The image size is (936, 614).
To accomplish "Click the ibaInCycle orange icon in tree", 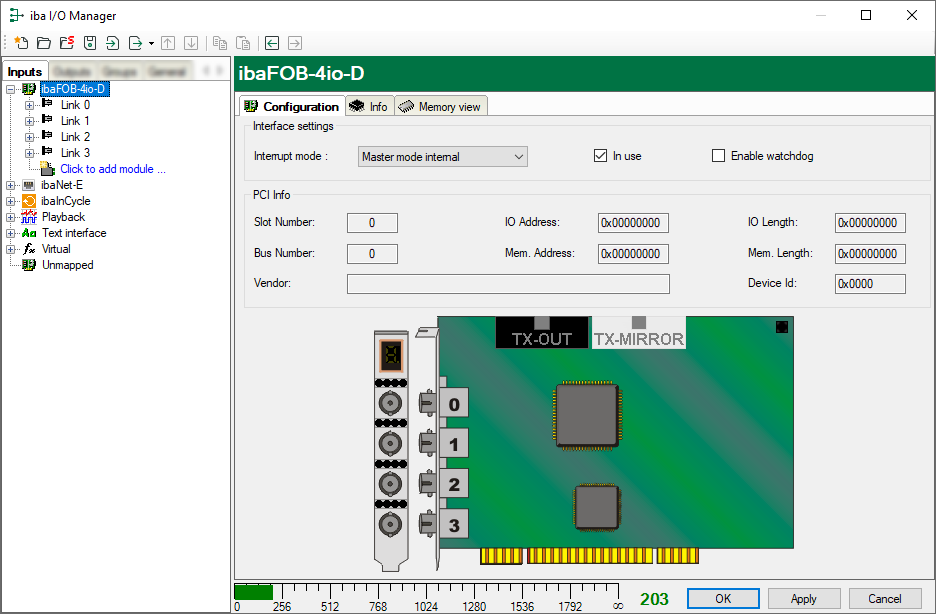I will (28, 201).
